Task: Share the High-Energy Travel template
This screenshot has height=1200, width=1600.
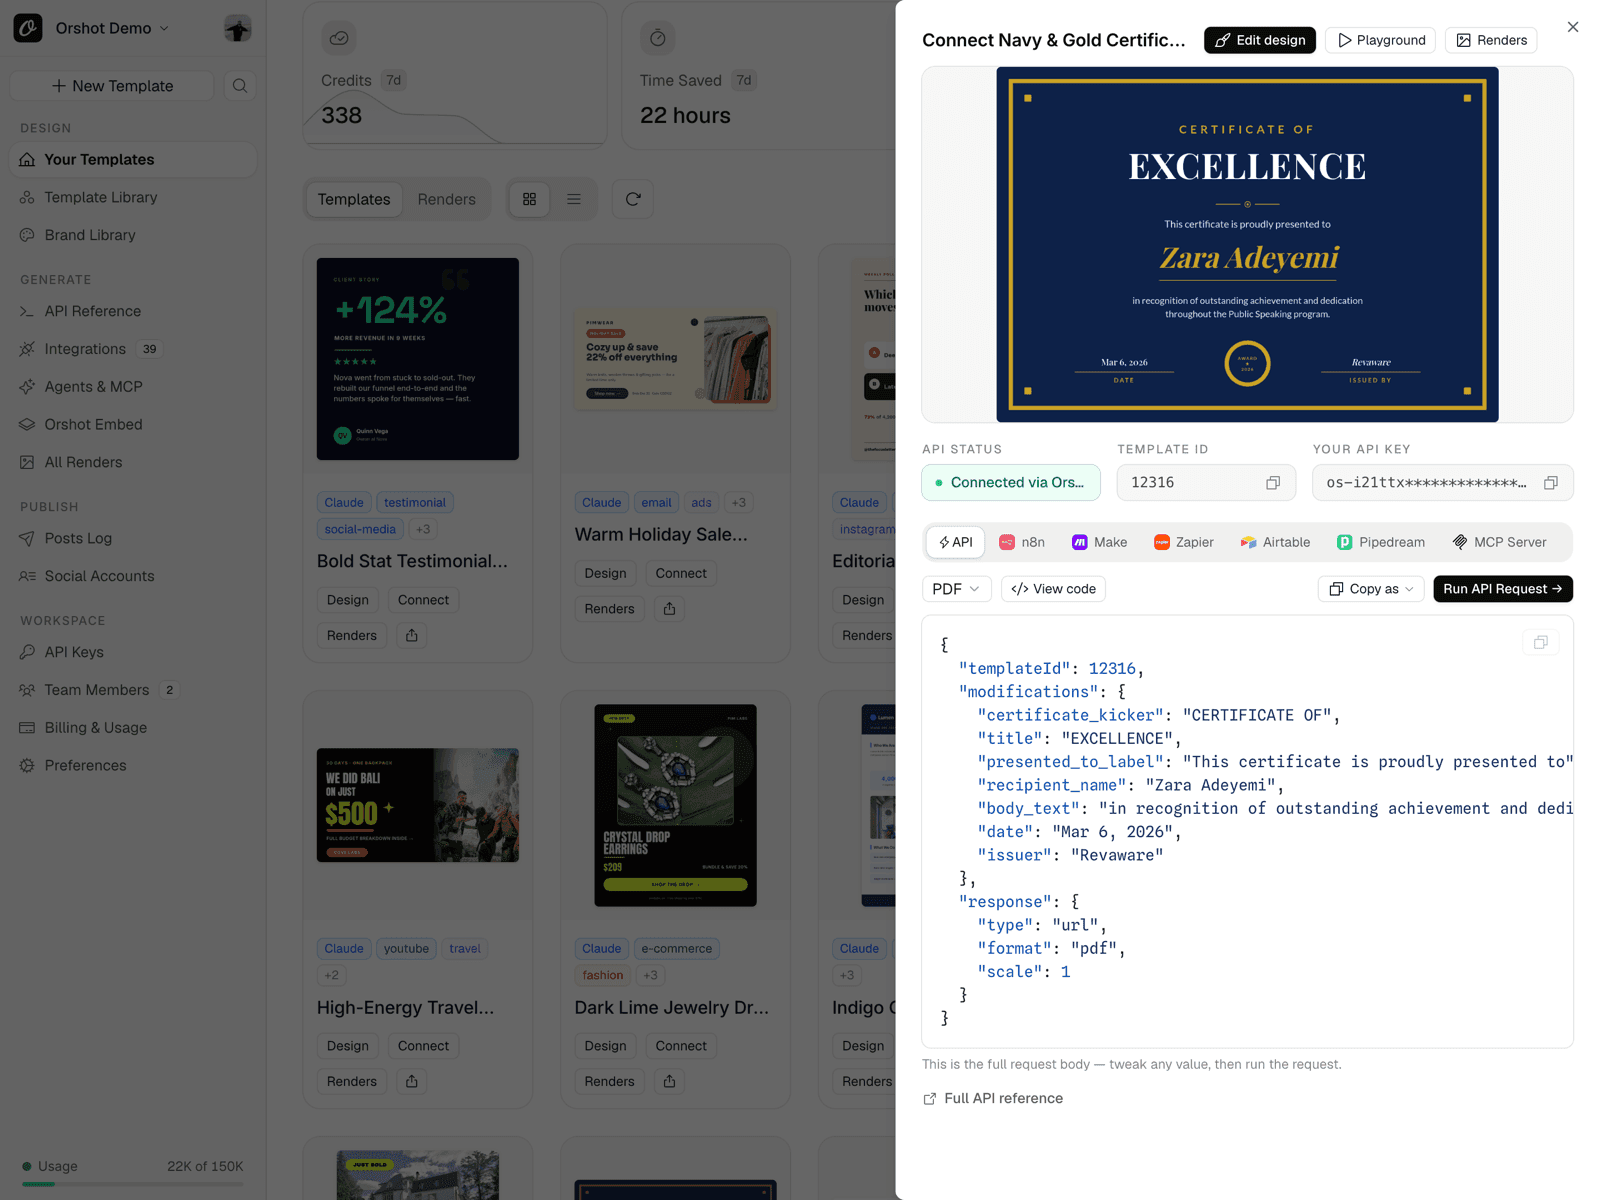Action: (x=412, y=1082)
